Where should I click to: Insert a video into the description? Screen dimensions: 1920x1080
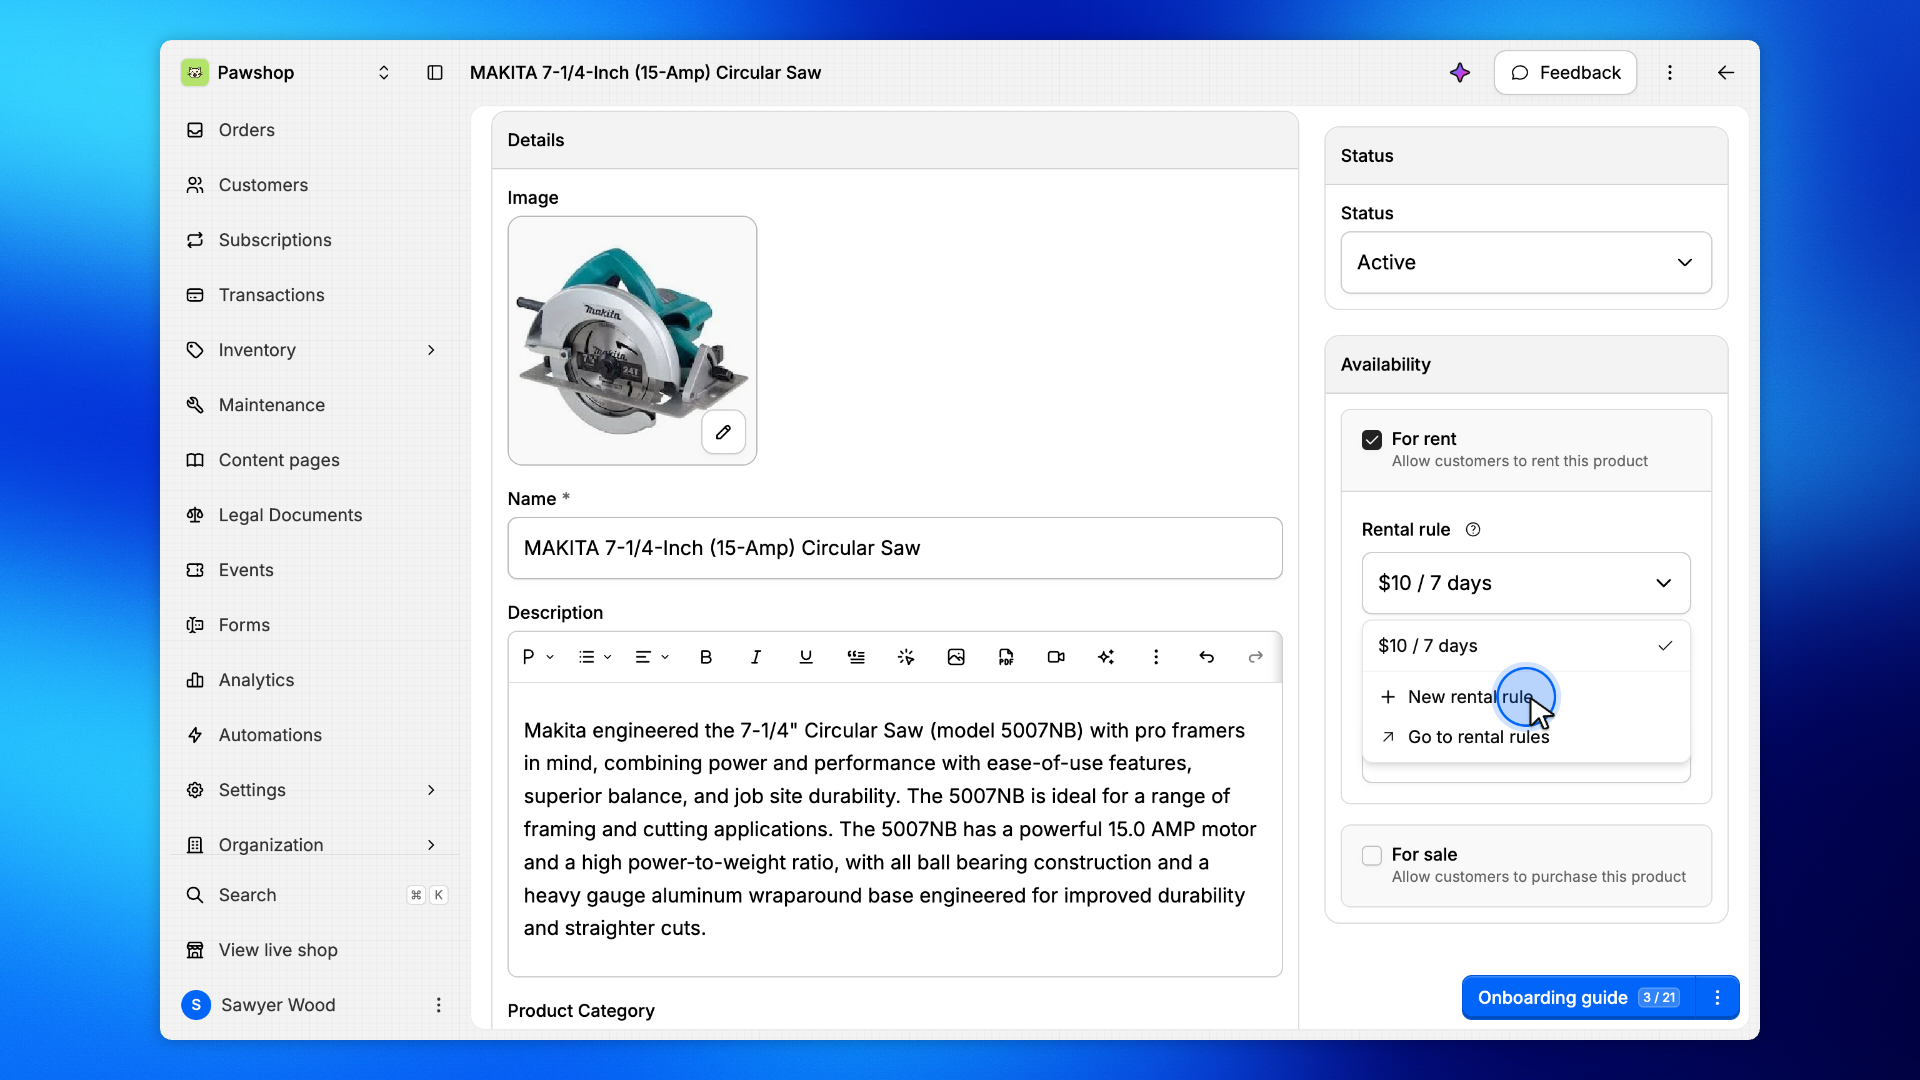point(1056,657)
